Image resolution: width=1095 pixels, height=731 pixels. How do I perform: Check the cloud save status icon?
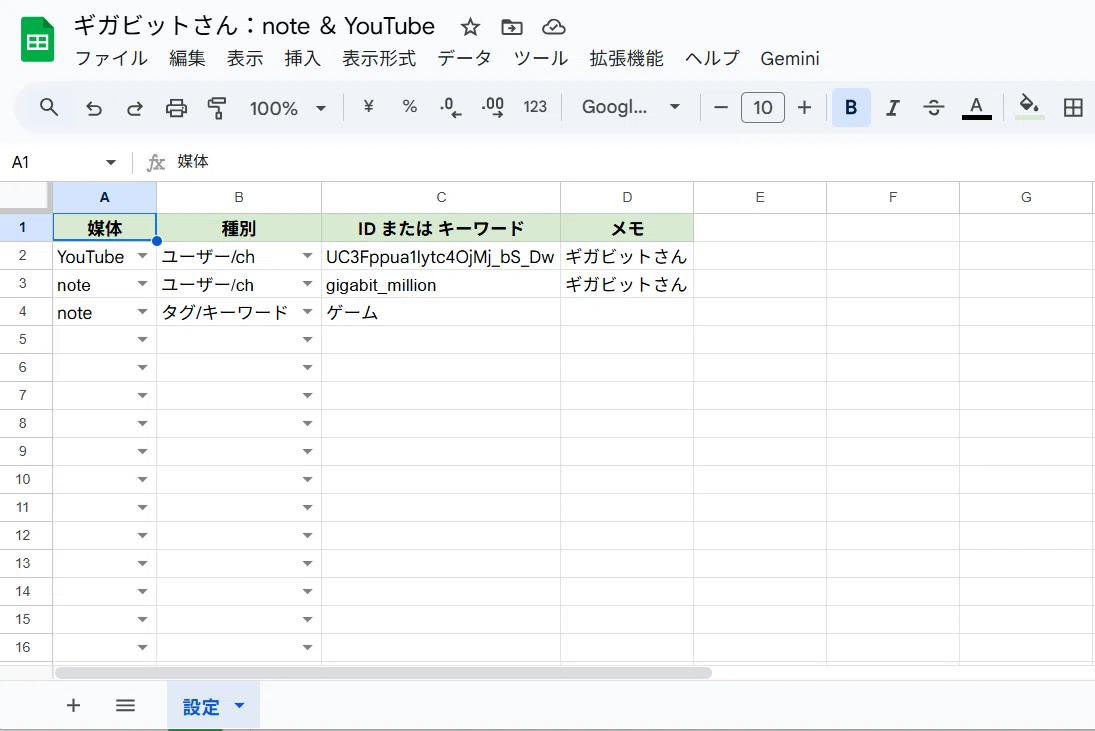pos(554,27)
